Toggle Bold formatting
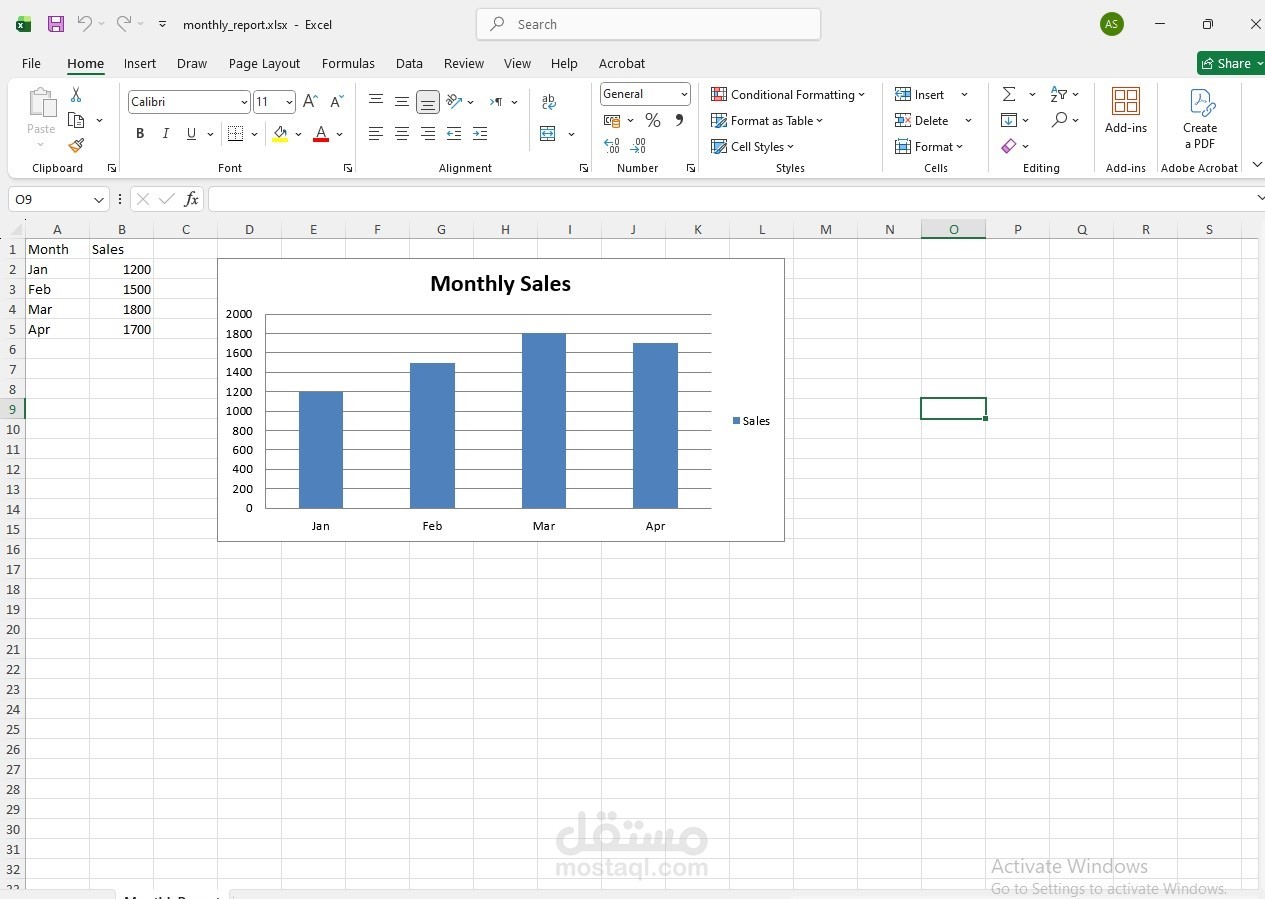The height and width of the screenshot is (899, 1265). click(140, 134)
